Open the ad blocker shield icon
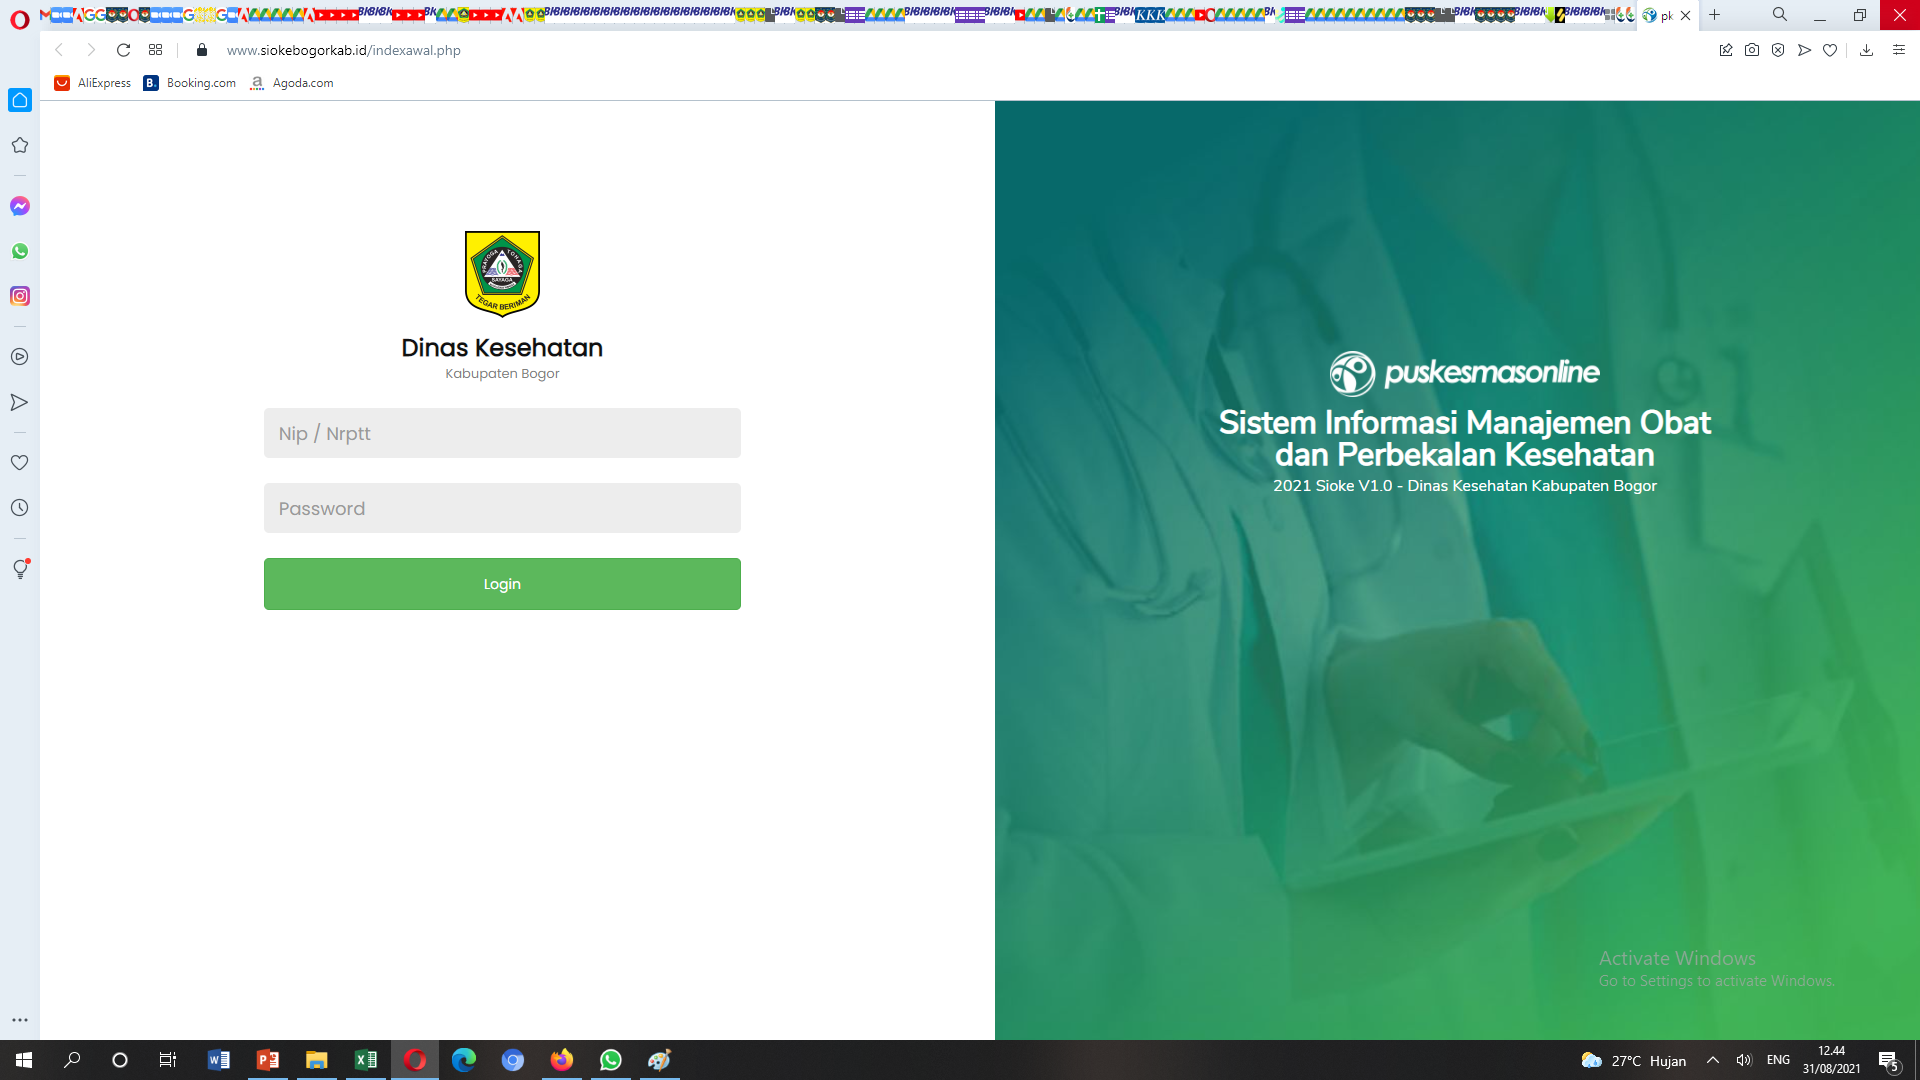Screen dimensions: 1920x1080 (x=1778, y=50)
